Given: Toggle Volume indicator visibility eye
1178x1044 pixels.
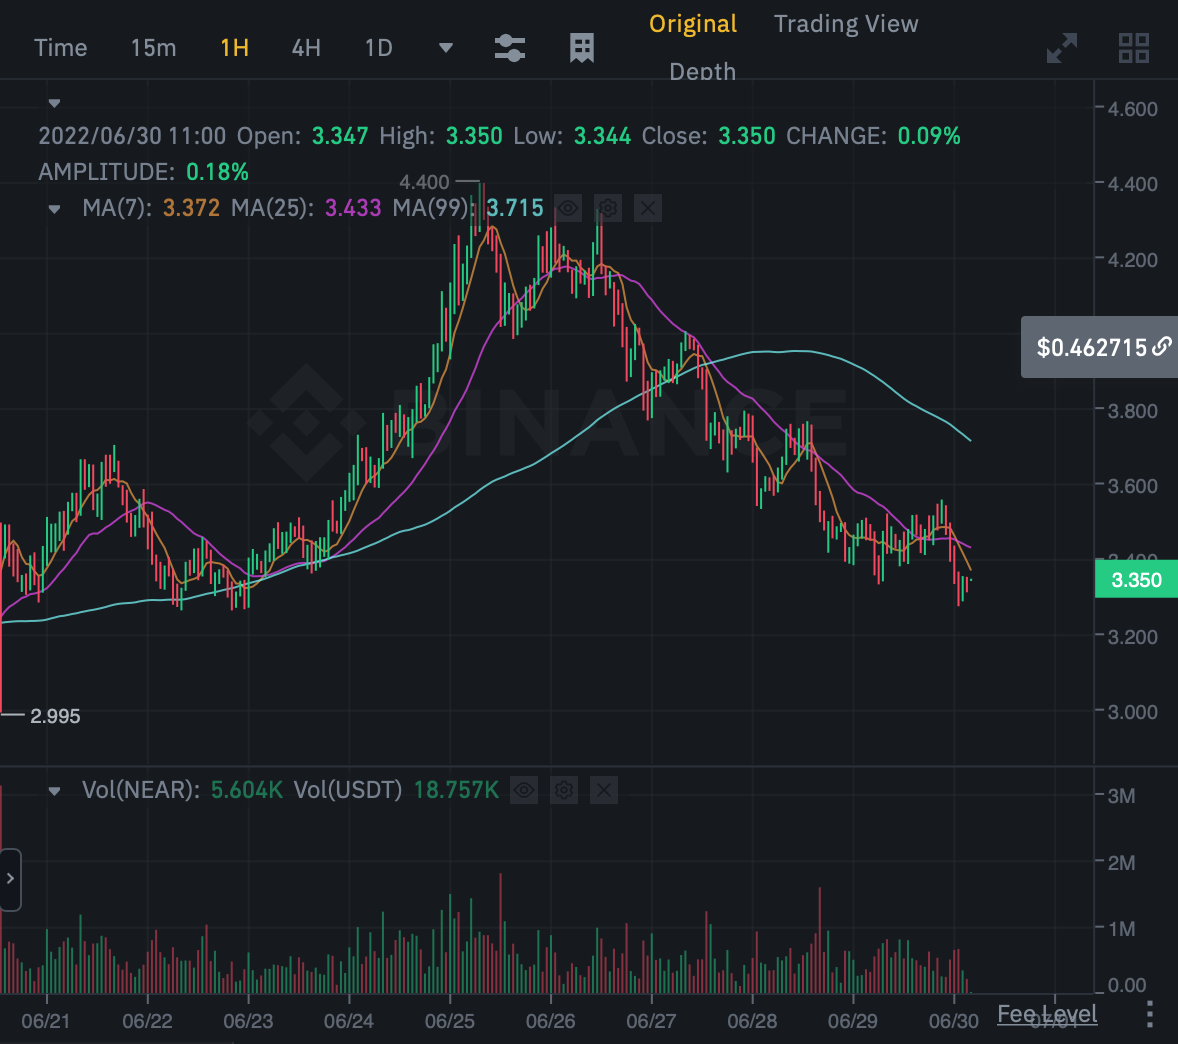Looking at the screenshot, I should 524,791.
